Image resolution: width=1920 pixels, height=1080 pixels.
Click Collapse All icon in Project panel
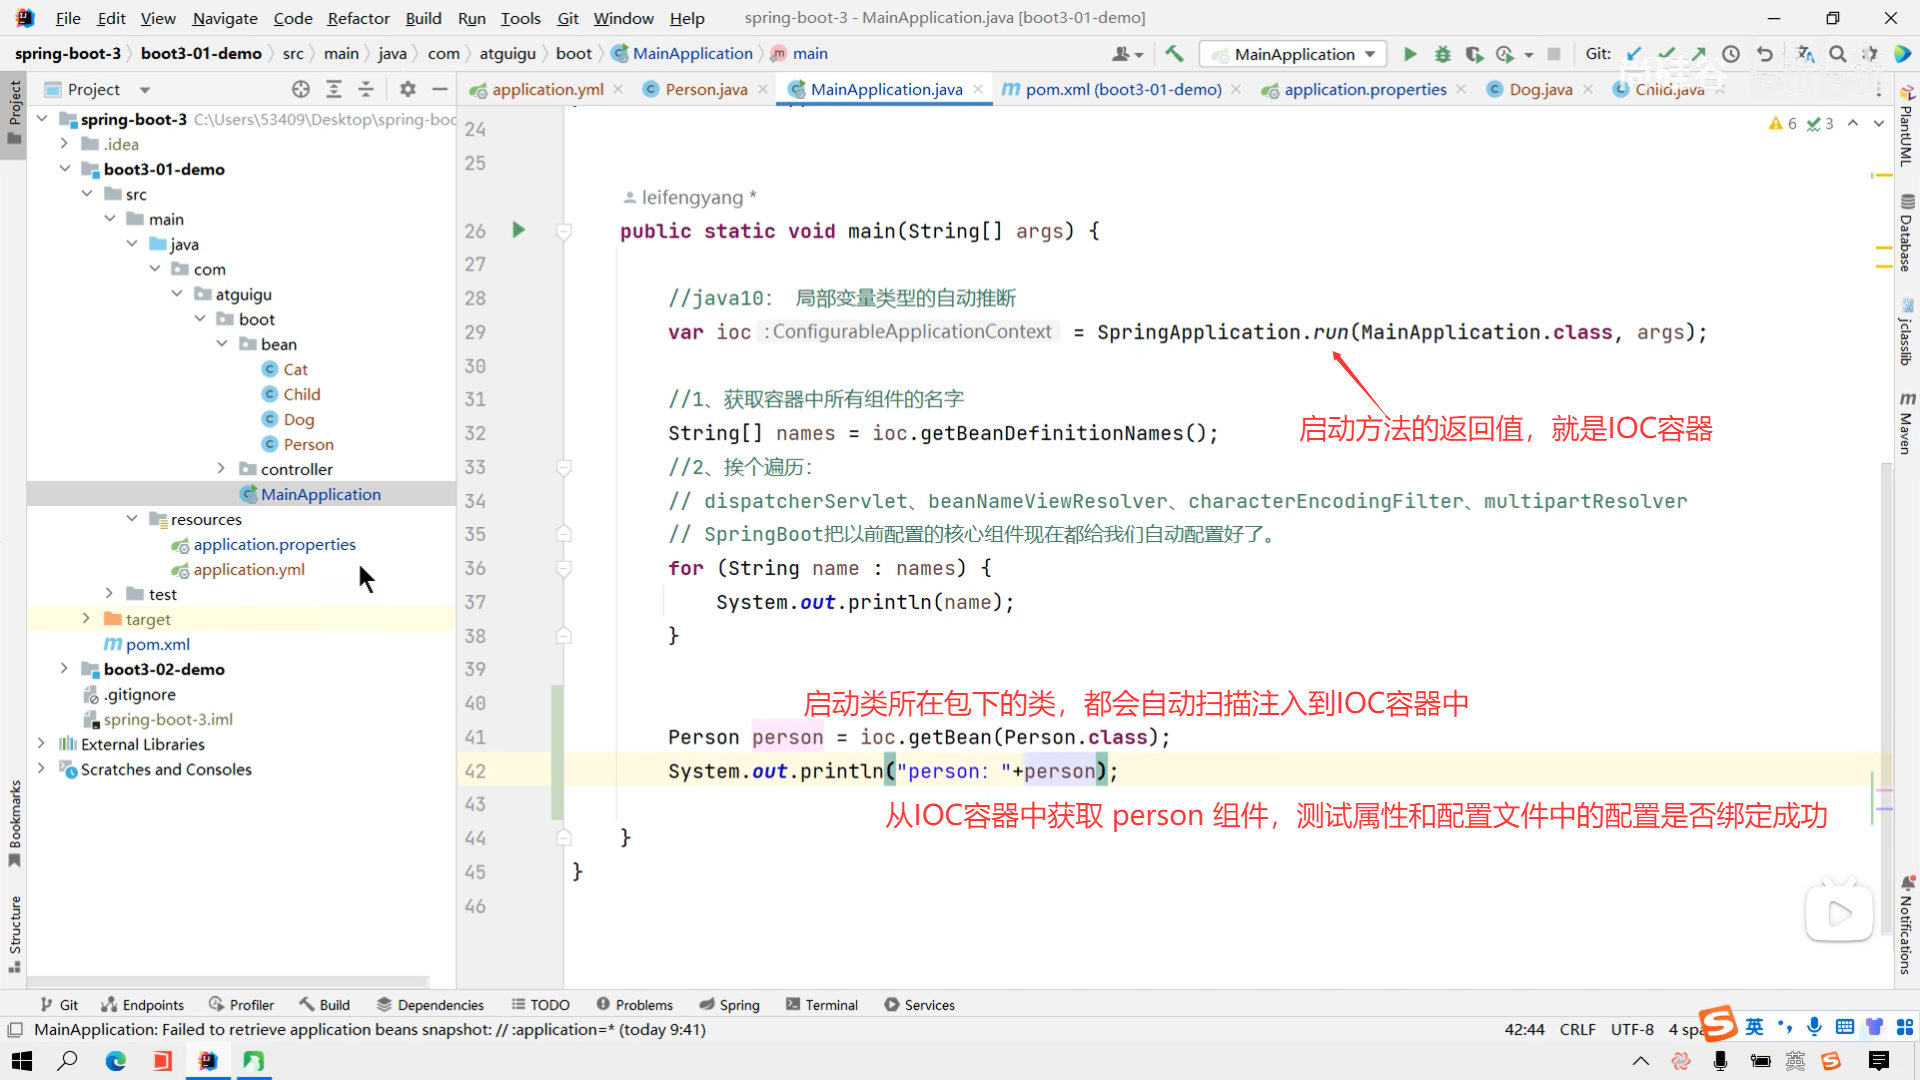pos(366,89)
